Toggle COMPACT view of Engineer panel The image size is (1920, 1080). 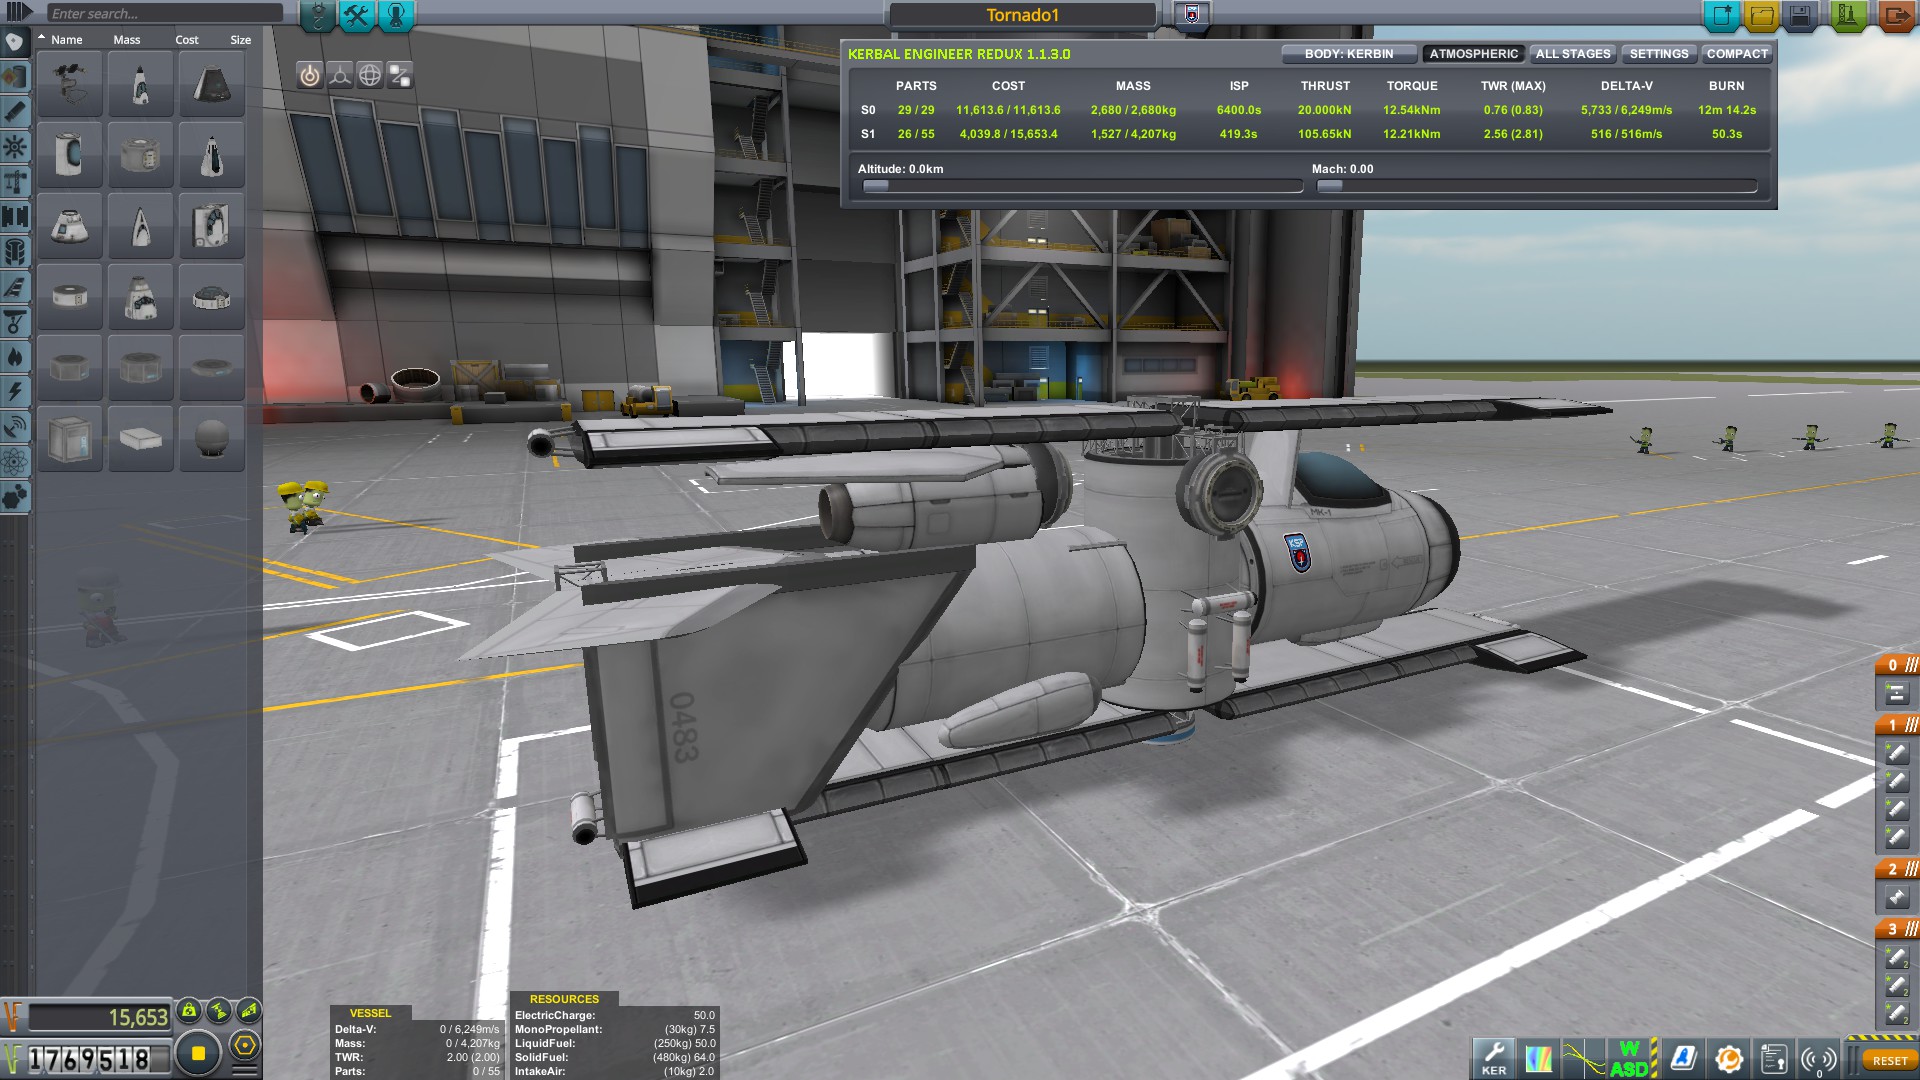1736,54
